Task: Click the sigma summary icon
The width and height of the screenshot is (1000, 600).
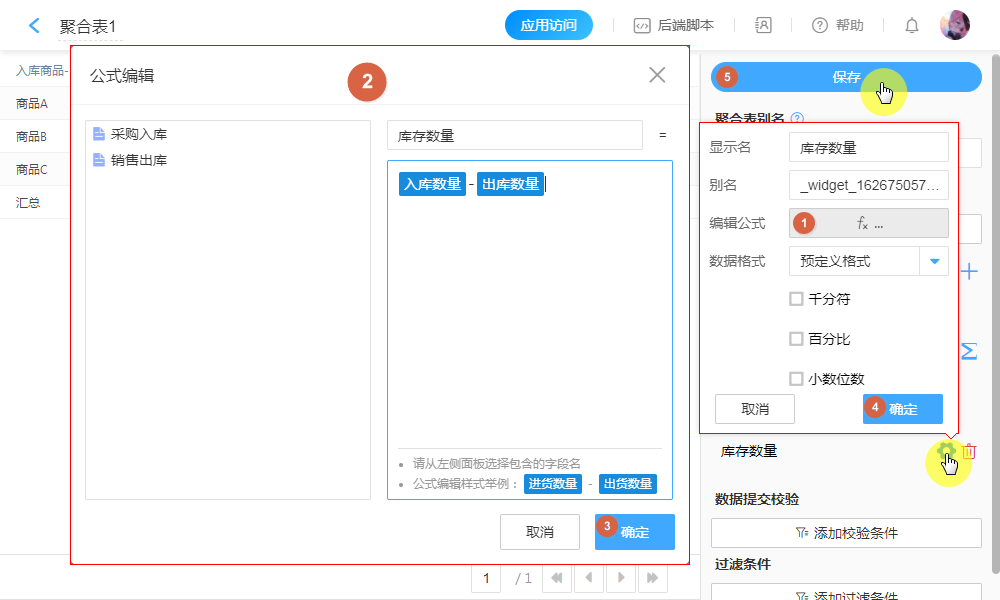Action: pos(969,352)
